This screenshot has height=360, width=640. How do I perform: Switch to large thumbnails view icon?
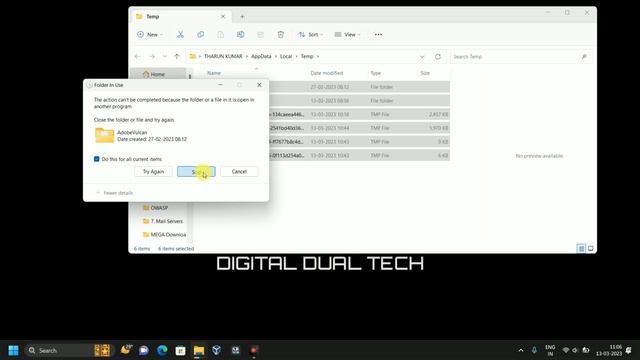(x=591, y=249)
